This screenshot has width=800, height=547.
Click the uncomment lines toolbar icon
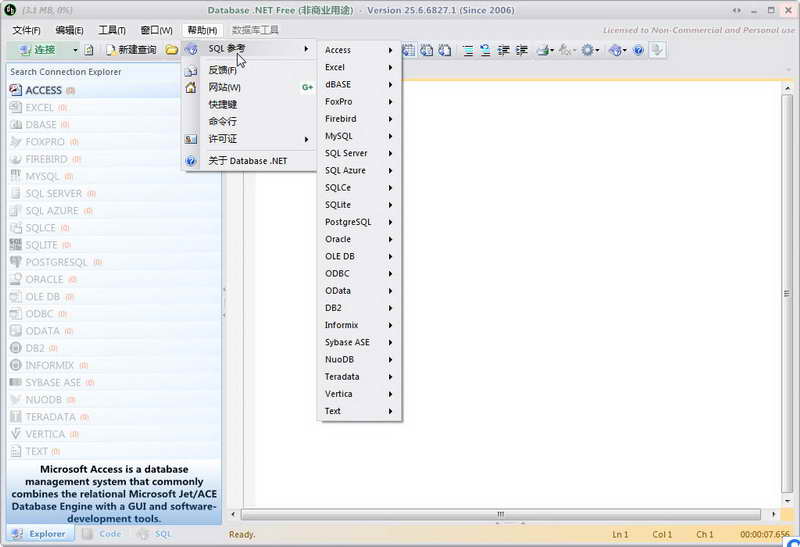pos(485,50)
